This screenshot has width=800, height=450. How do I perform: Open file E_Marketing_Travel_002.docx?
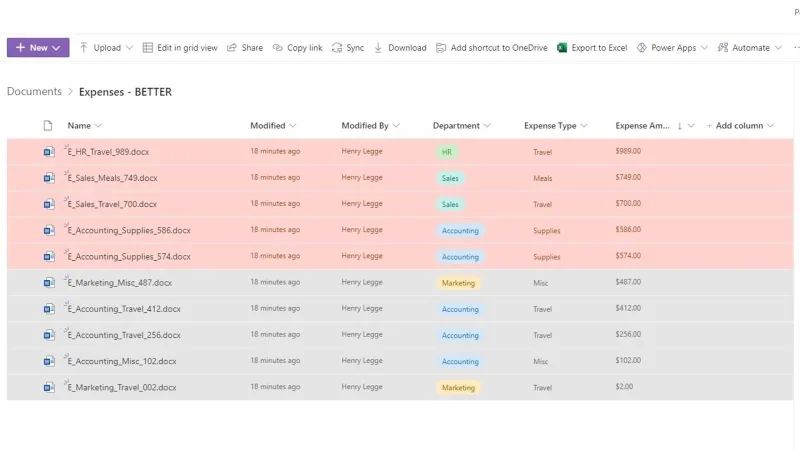point(122,388)
